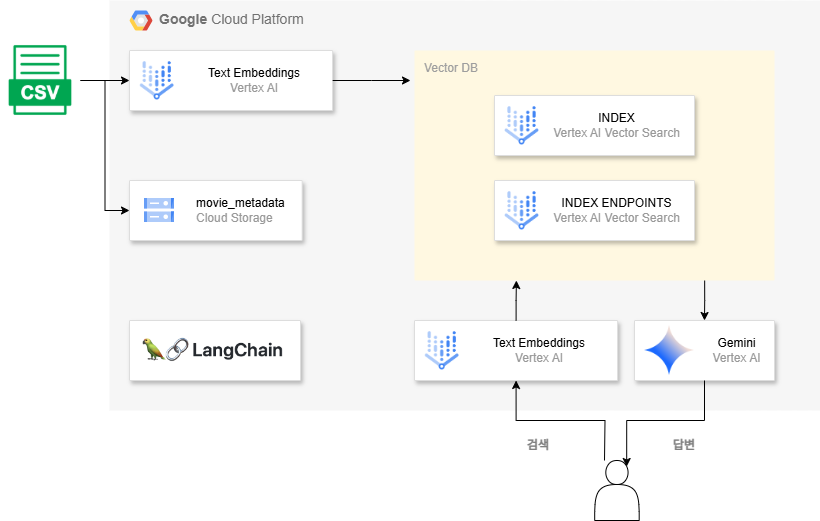The height and width of the screenshot is (521, 820).
Task: Click 'Vertex AI' under Gemini
Action: (736, 358)
